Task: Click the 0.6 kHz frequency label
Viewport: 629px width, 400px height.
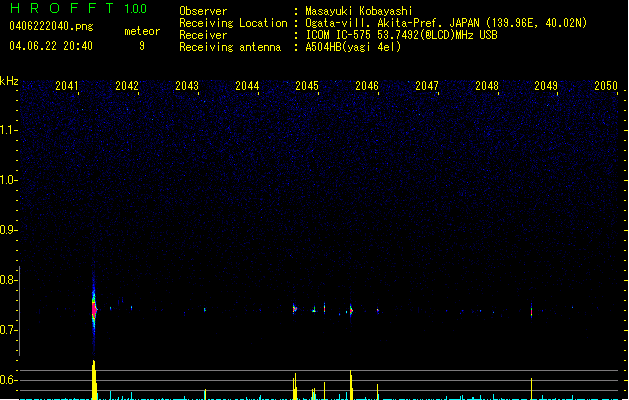Action: pos(8,380)
